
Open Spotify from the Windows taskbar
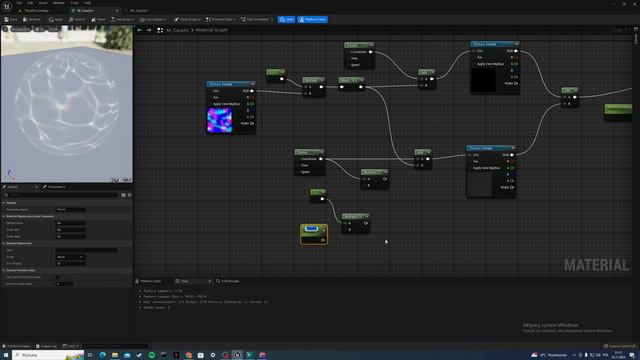[151, 355]
